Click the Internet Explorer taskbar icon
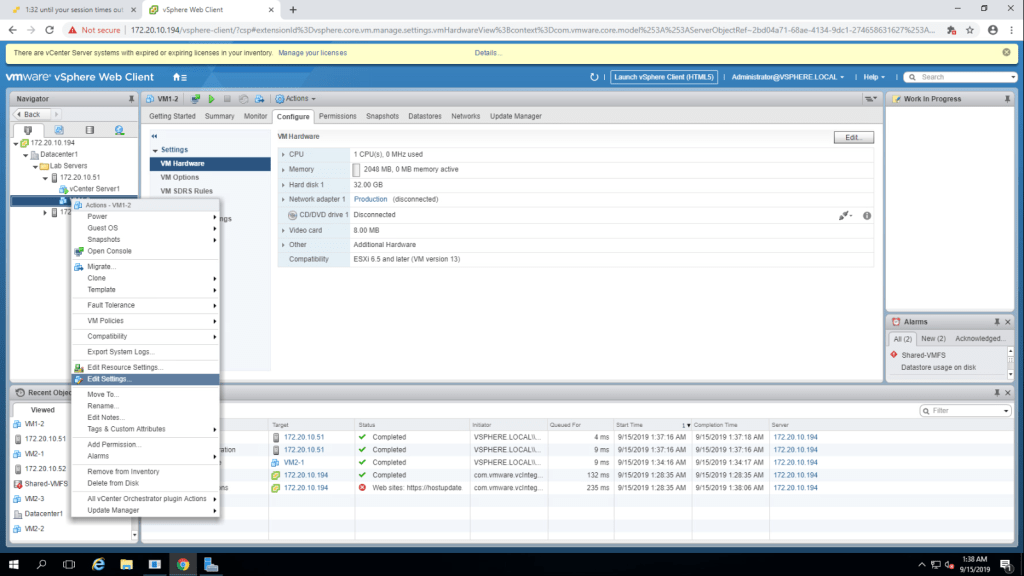1024x576 pixels. tap(99, 565)
